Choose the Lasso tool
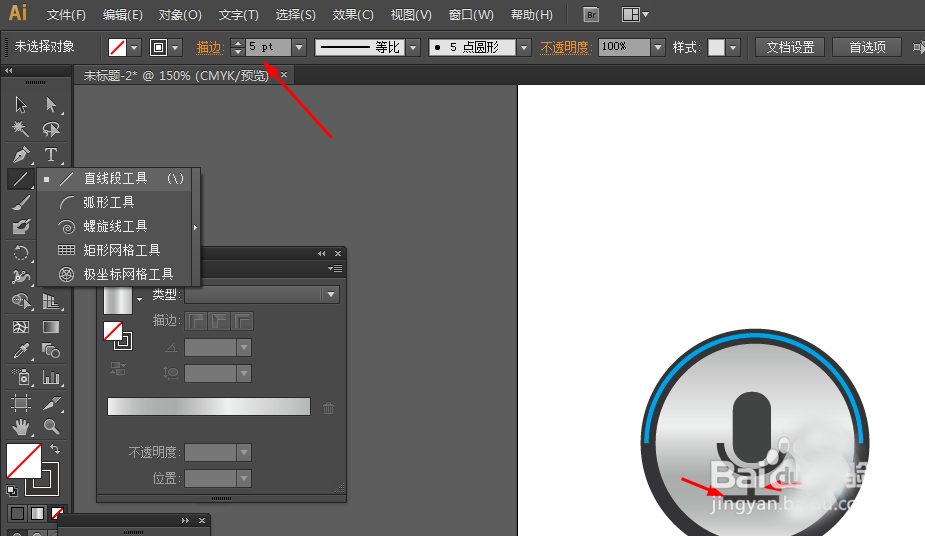 [x=51, y=129]
